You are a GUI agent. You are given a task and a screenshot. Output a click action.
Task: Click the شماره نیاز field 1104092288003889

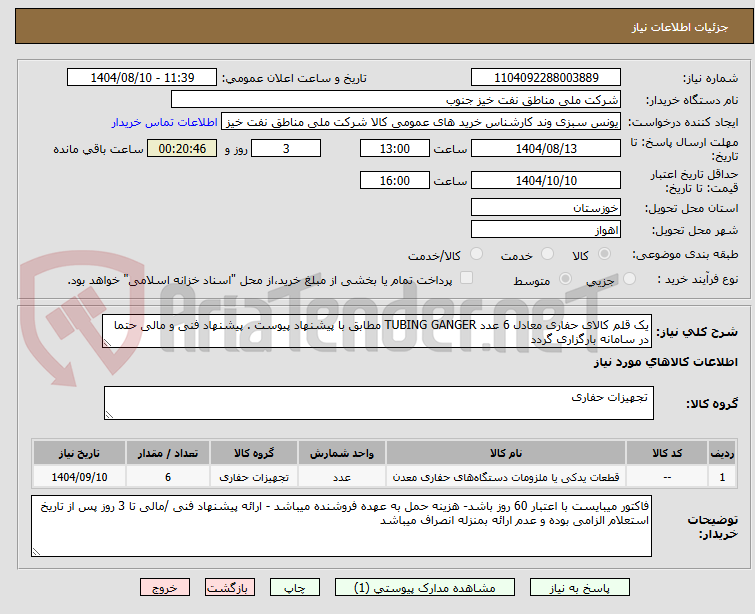[x=546, y=78]
